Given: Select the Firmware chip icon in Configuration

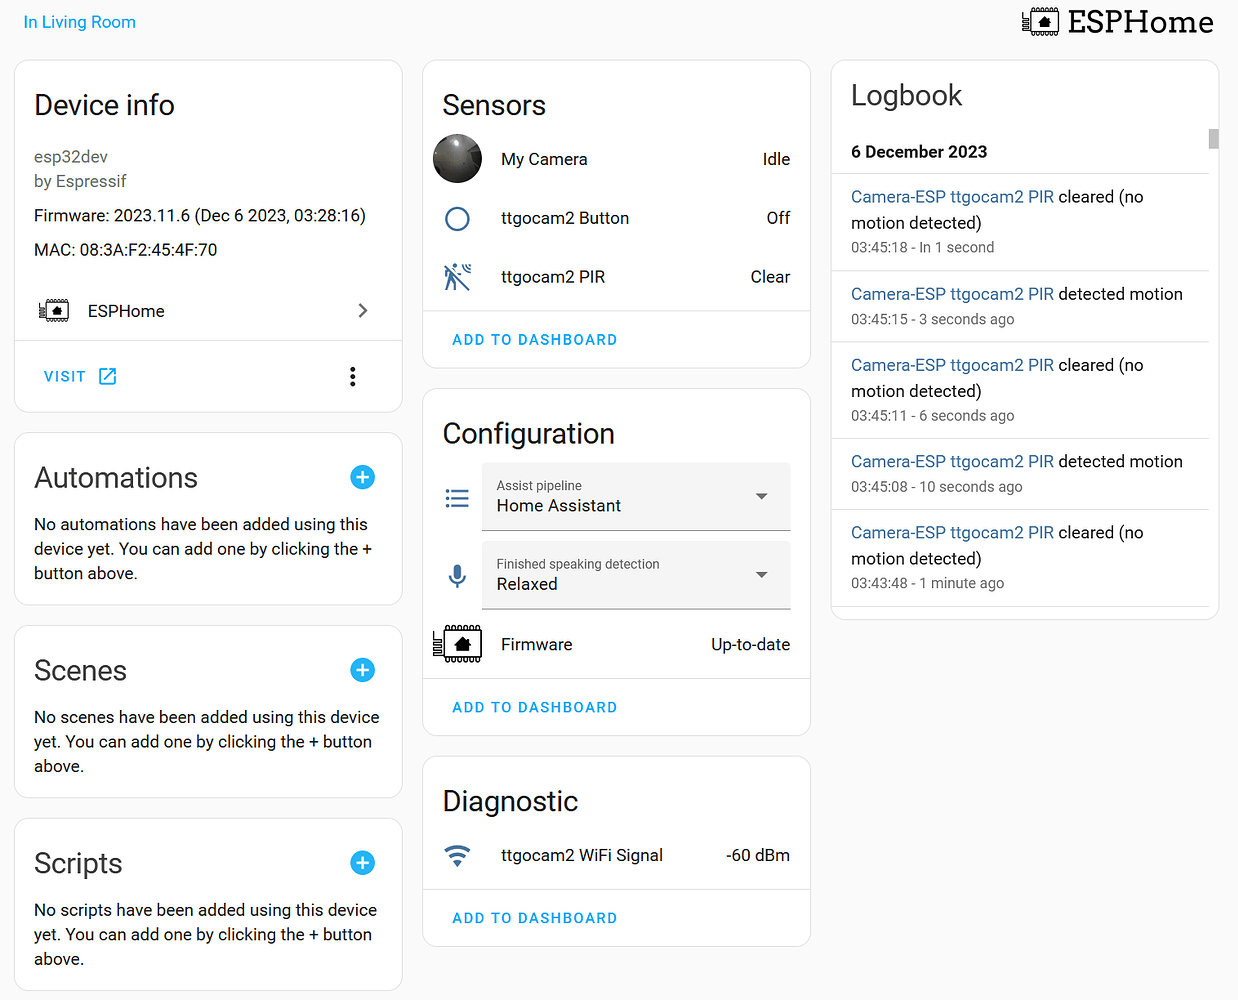Looking at the screenshot, I should (457, 644).
